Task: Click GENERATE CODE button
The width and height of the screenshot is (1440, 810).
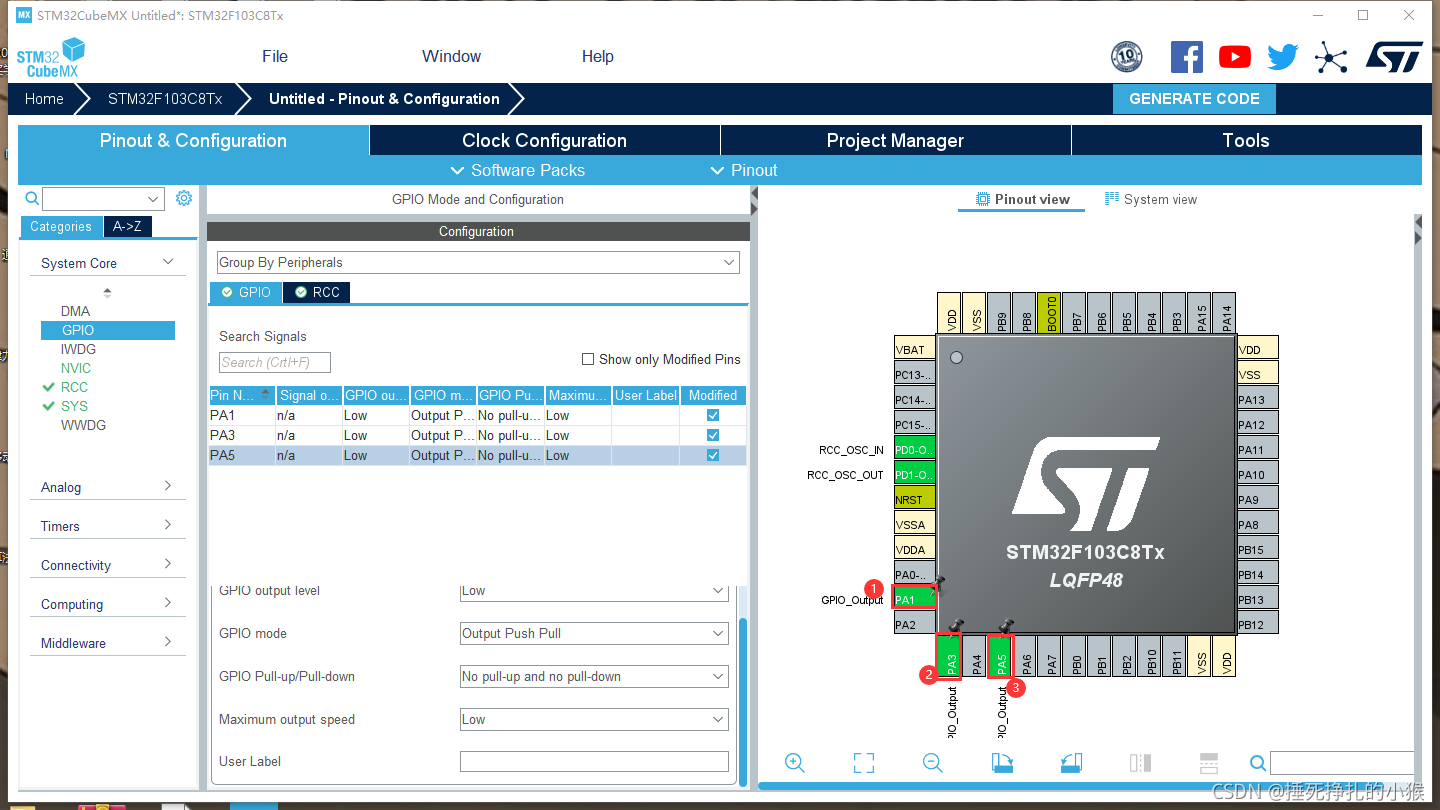Action: [1194, 99]
